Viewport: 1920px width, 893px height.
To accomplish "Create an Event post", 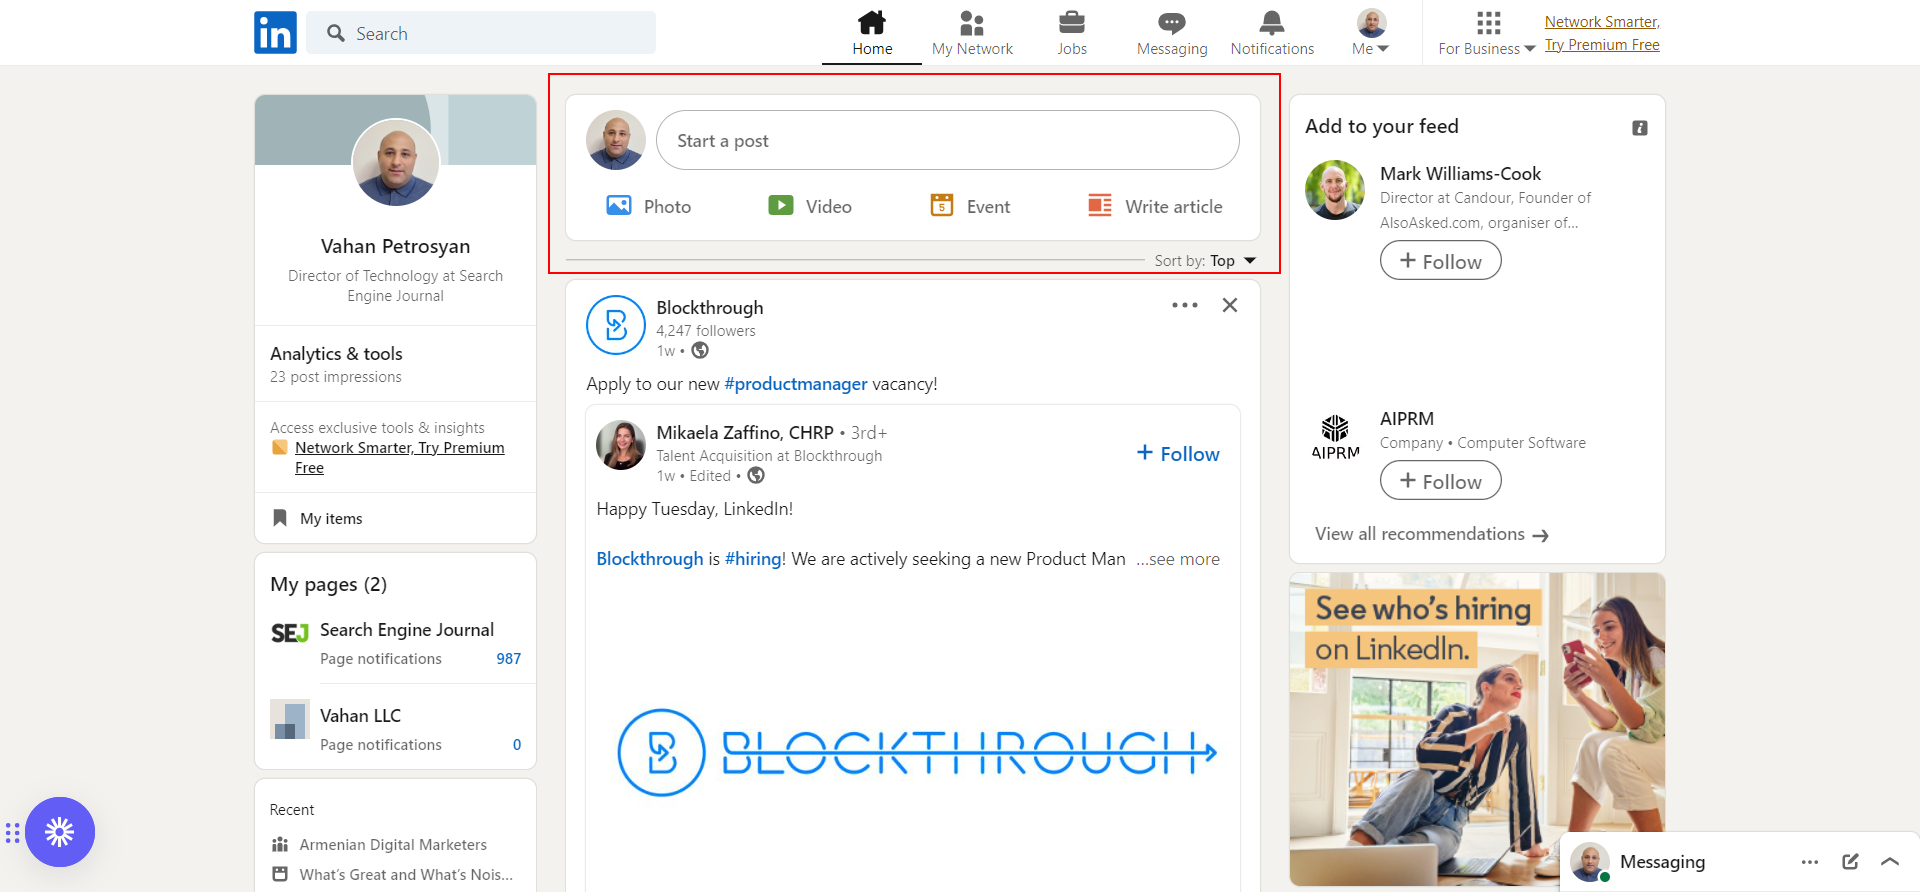I will point(970,206).
